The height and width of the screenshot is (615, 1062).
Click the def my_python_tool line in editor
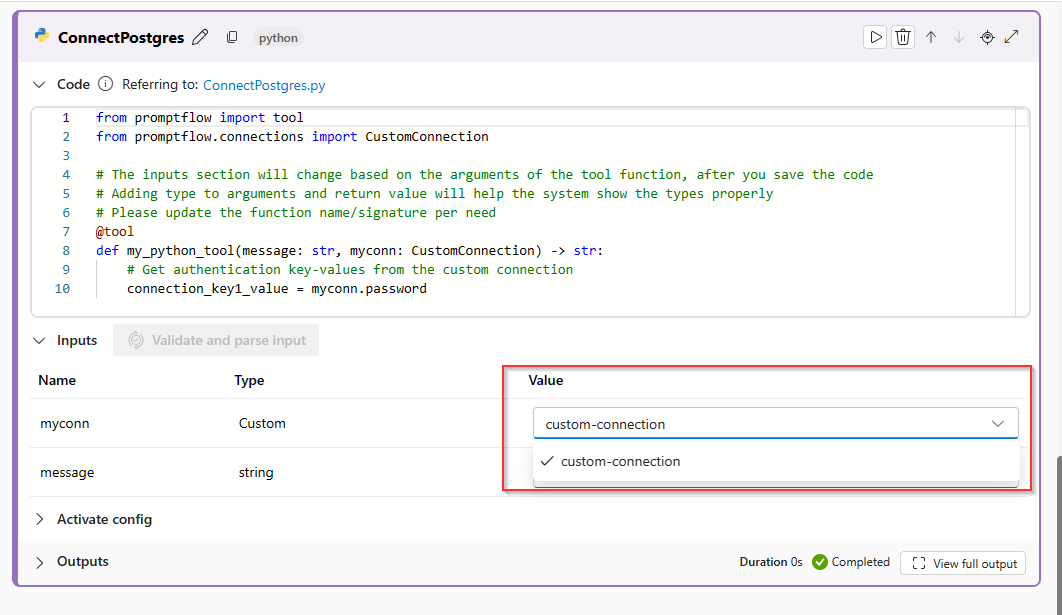coord(349,251)
